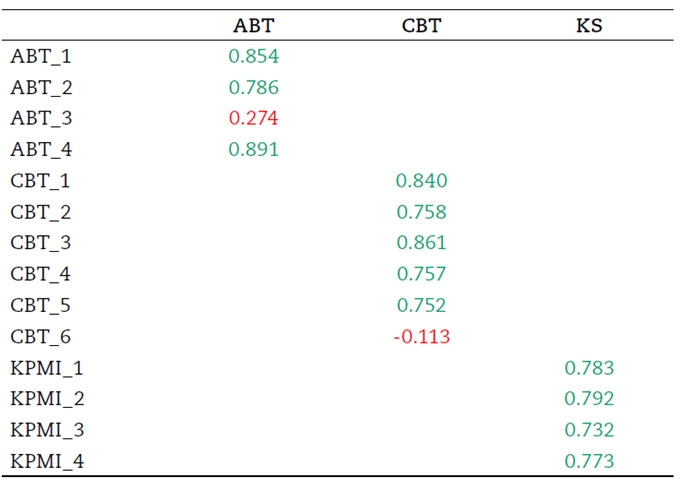Select the ABT_1 row label
The width and height of the screenshot is (680, 490).
41,57
